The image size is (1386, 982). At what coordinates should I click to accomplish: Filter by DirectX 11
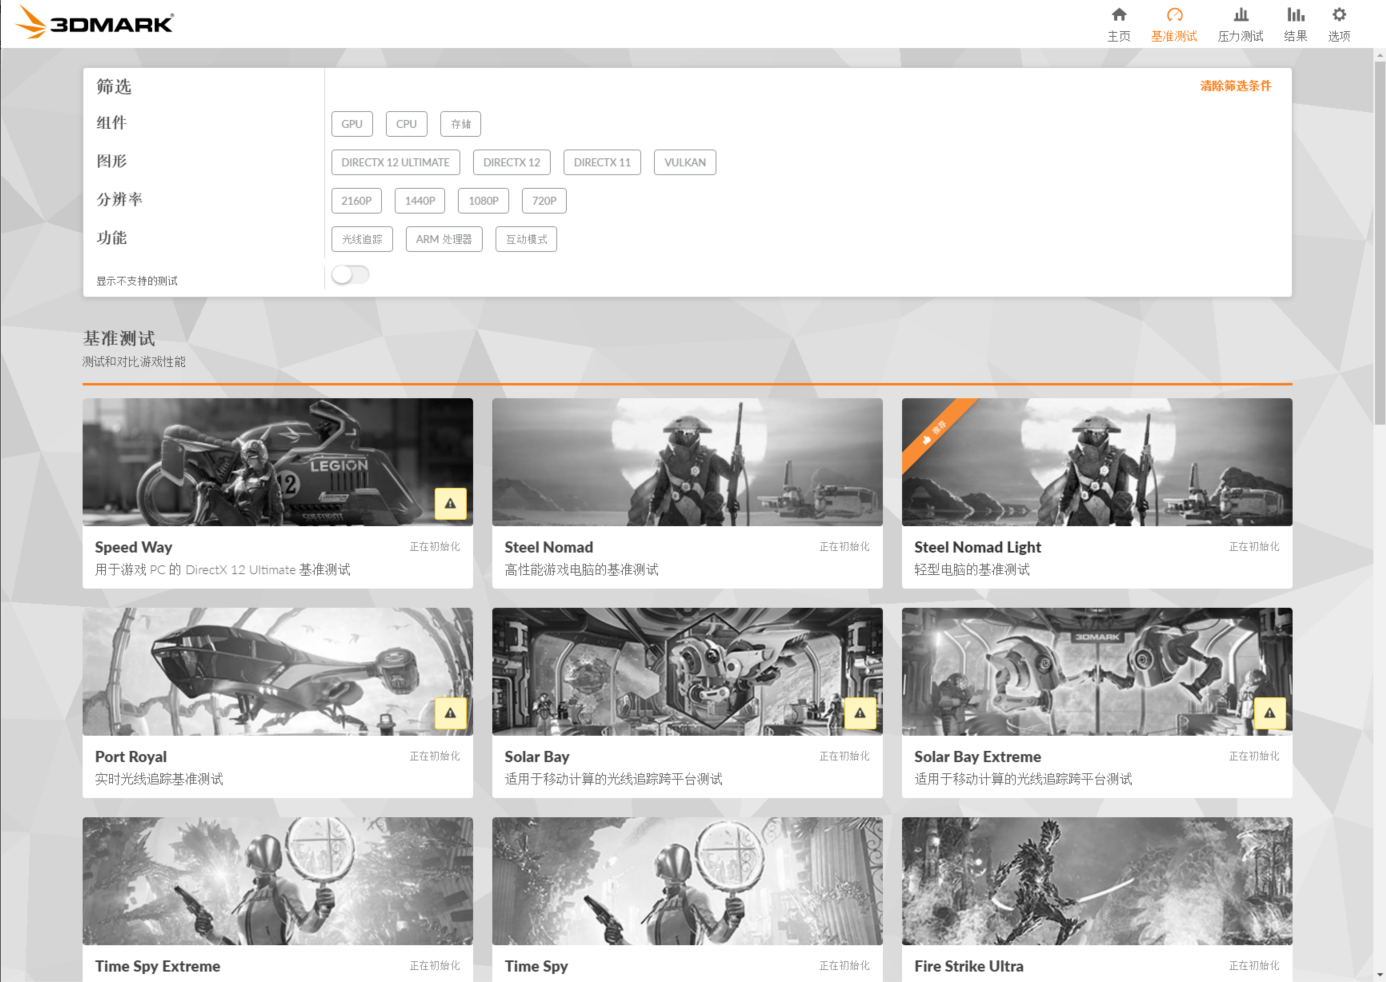pos(602,162)
